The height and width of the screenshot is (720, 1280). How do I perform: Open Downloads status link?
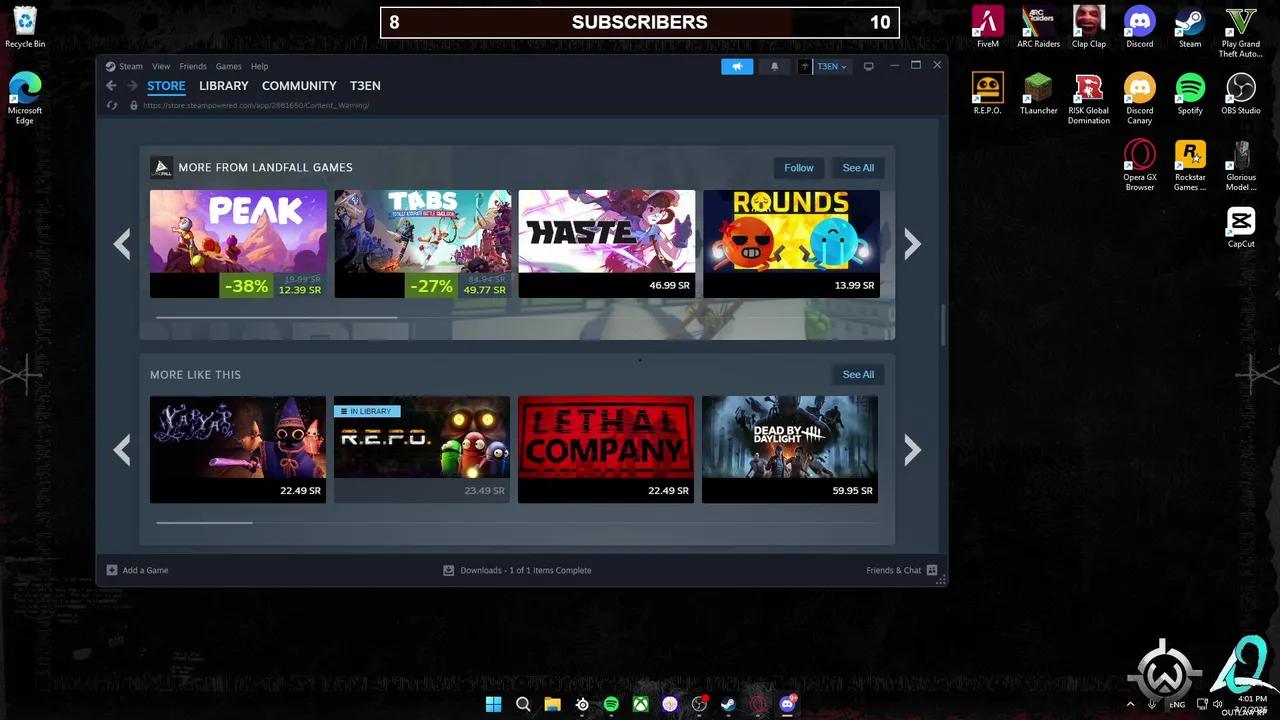[x=526, y=570]
